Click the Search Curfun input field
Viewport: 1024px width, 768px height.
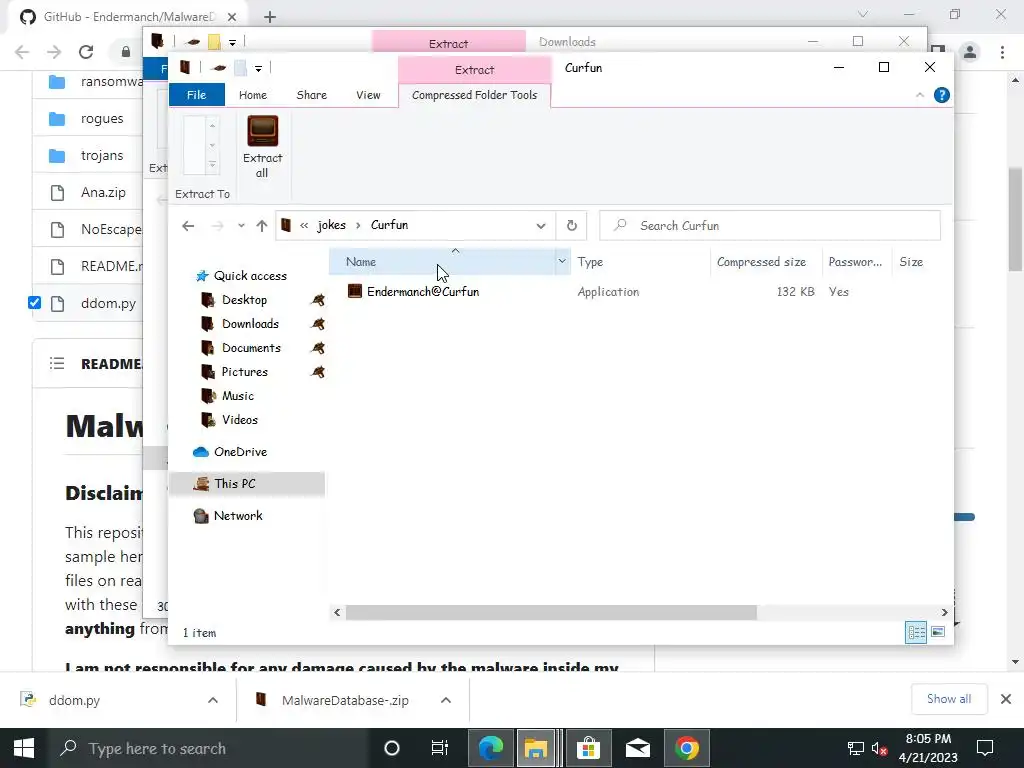(x=770, y=225)
